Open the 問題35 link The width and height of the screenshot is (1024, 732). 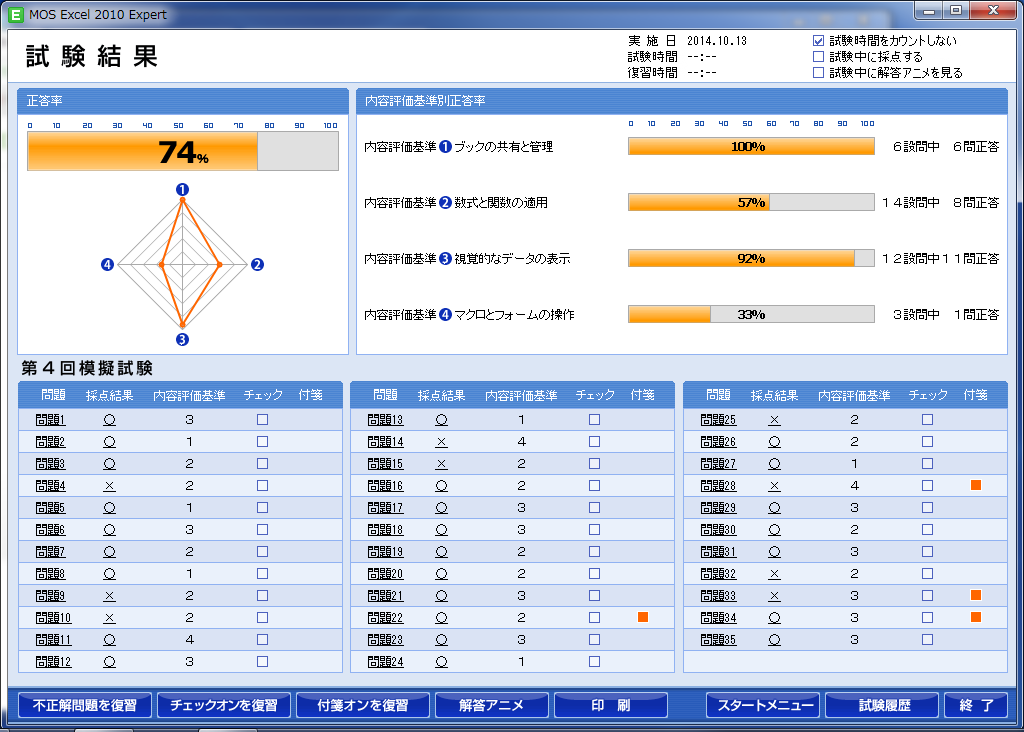coord(718,639)
